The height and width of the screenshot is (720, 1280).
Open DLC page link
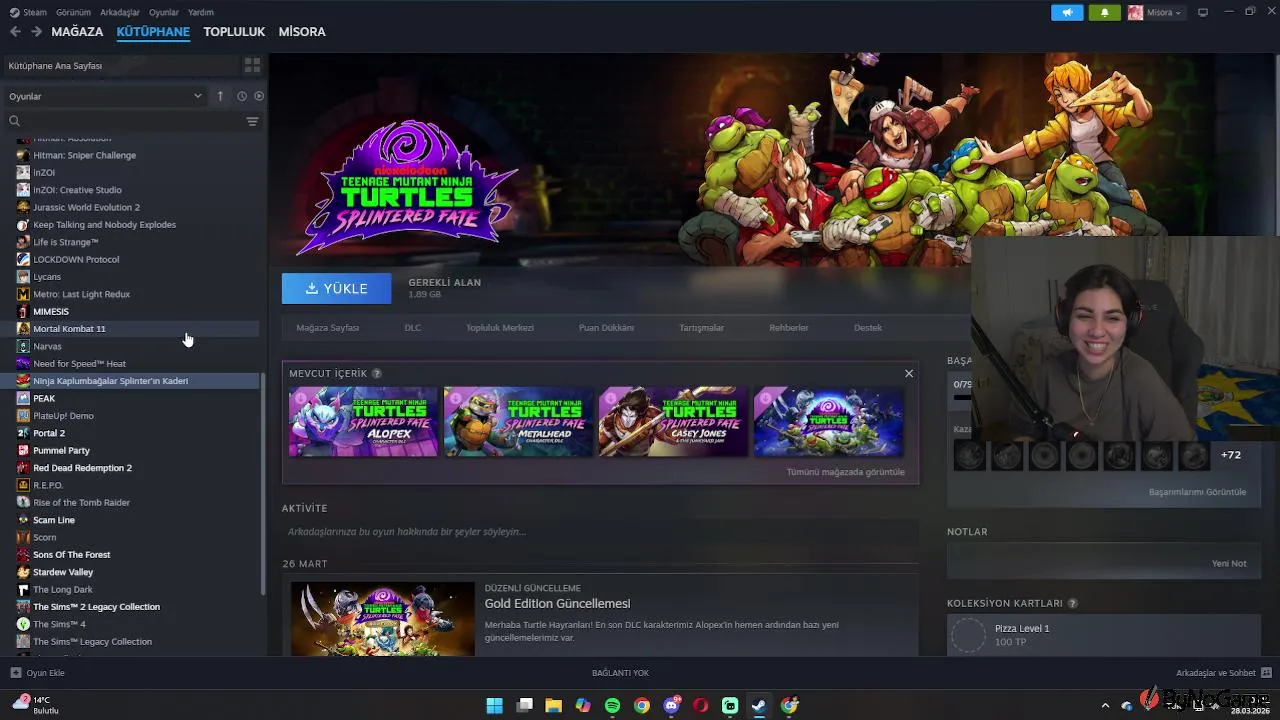click(x=413, y=328)
